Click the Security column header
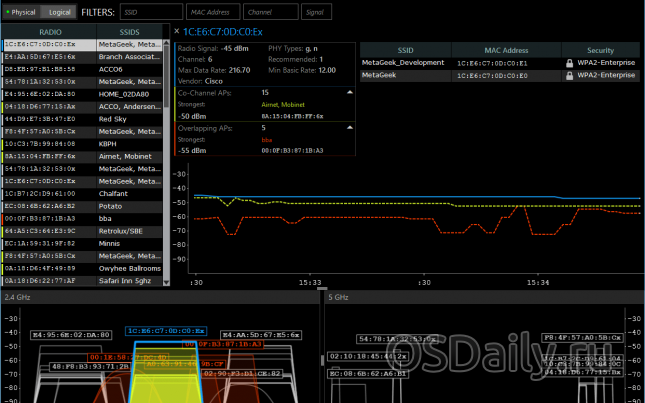This screenshot has width=645, height=403. tap(600, 49)
